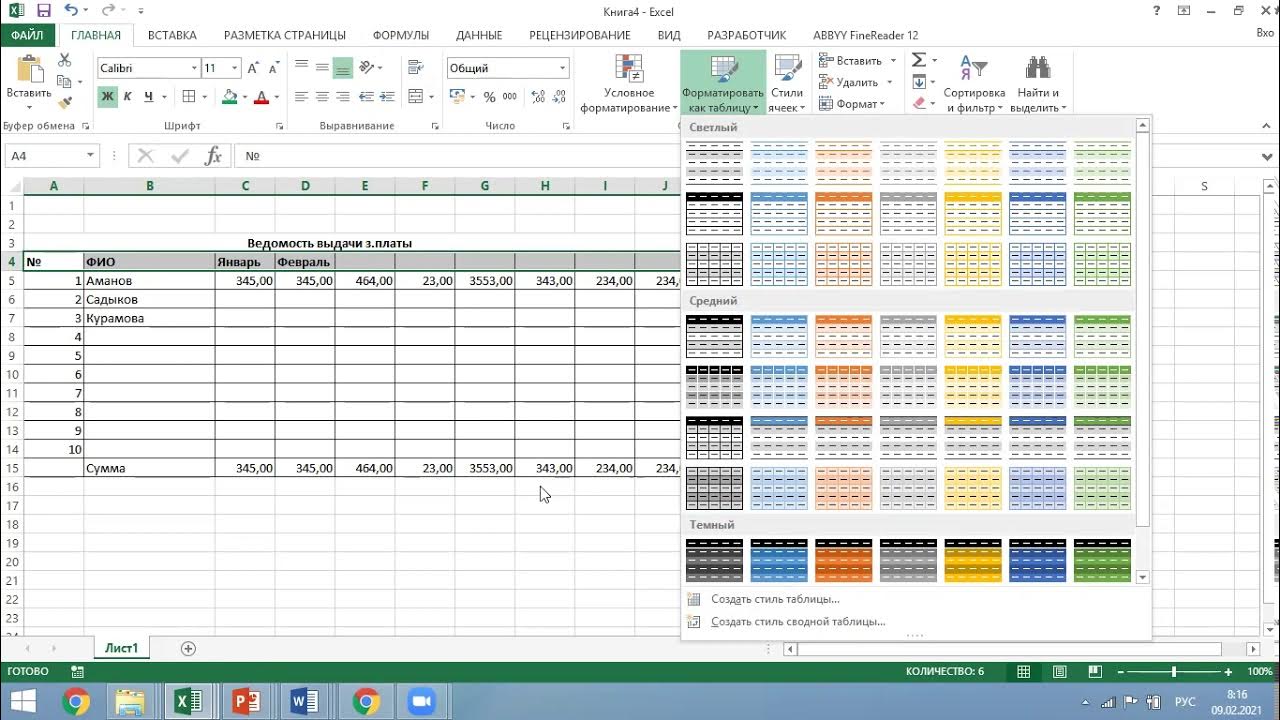Click Создать стиль таблицы link
The width and height of the screenshot is (1280, 720).
[775, 599]
